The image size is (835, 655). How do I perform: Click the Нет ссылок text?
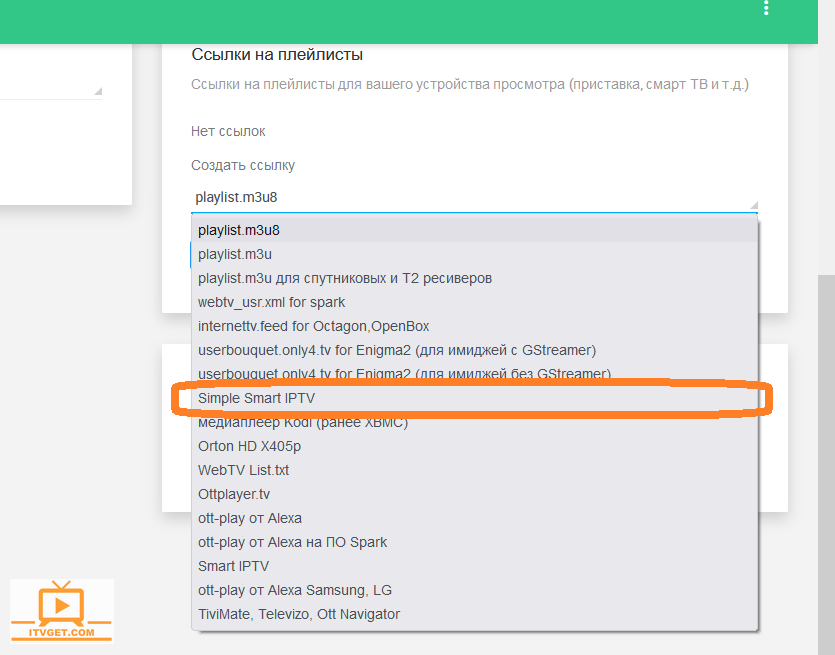(x=228, y=132)
